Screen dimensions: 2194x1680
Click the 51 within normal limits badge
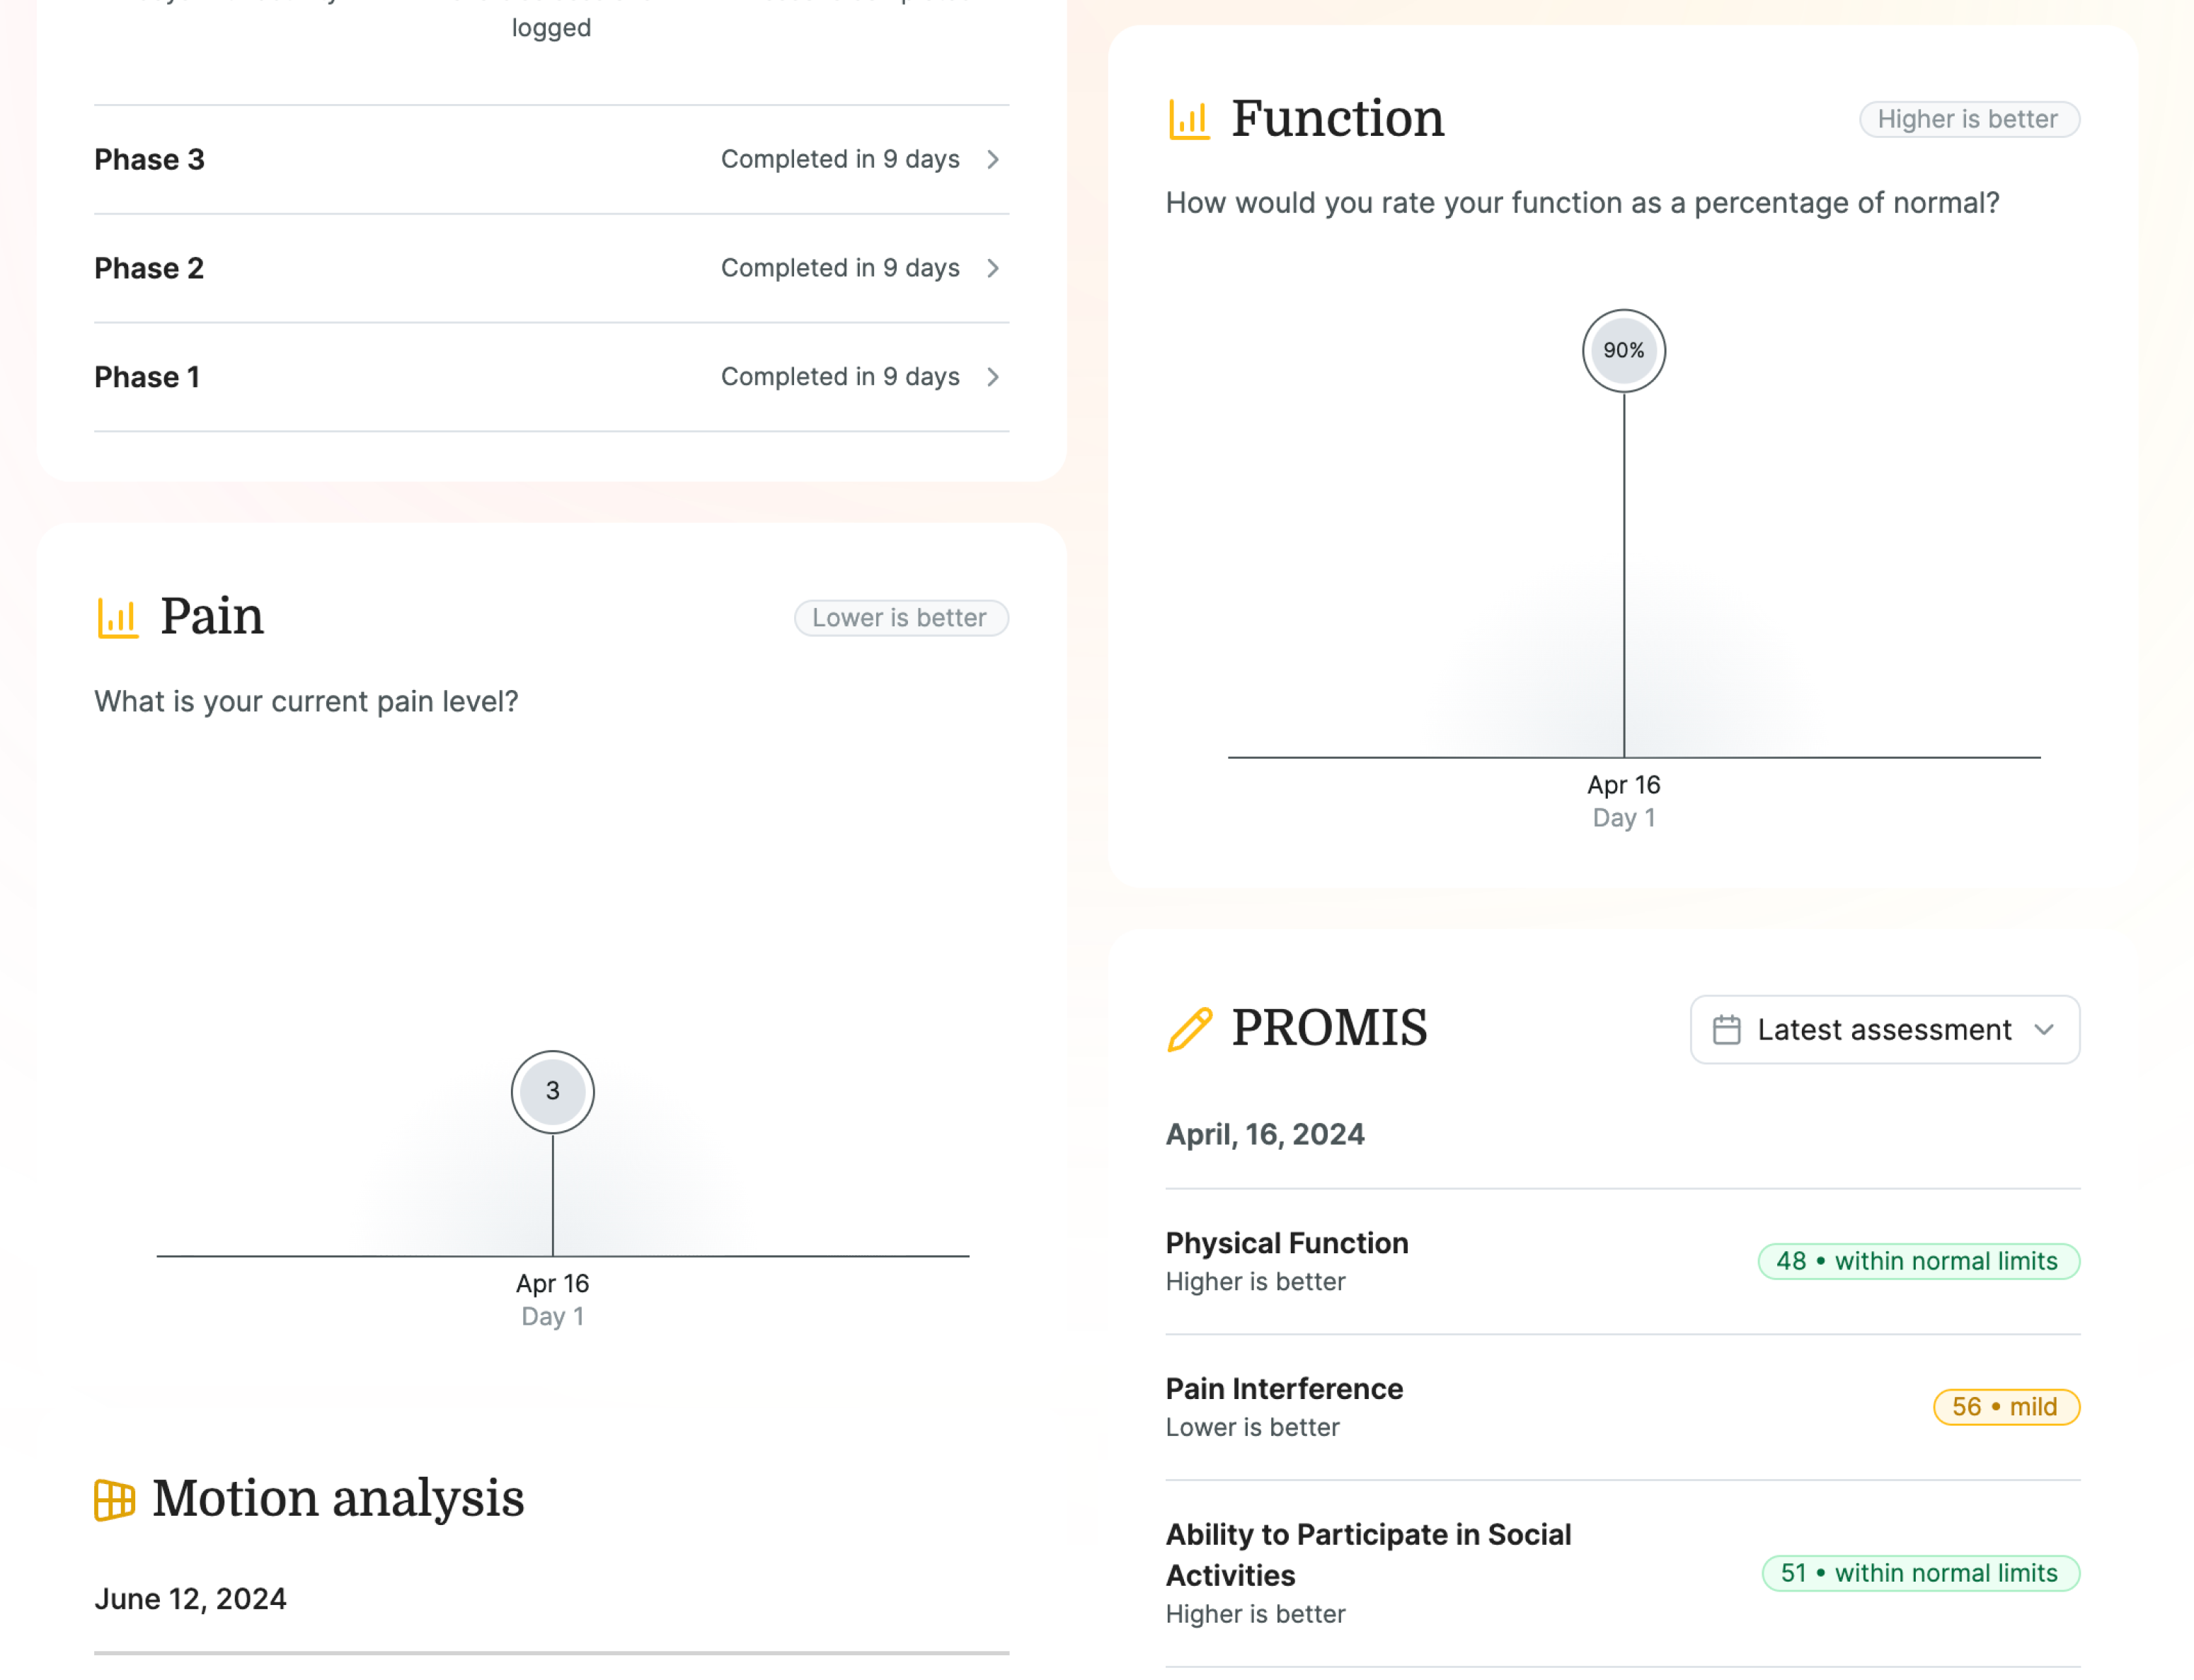(x=1920, y=1573)
